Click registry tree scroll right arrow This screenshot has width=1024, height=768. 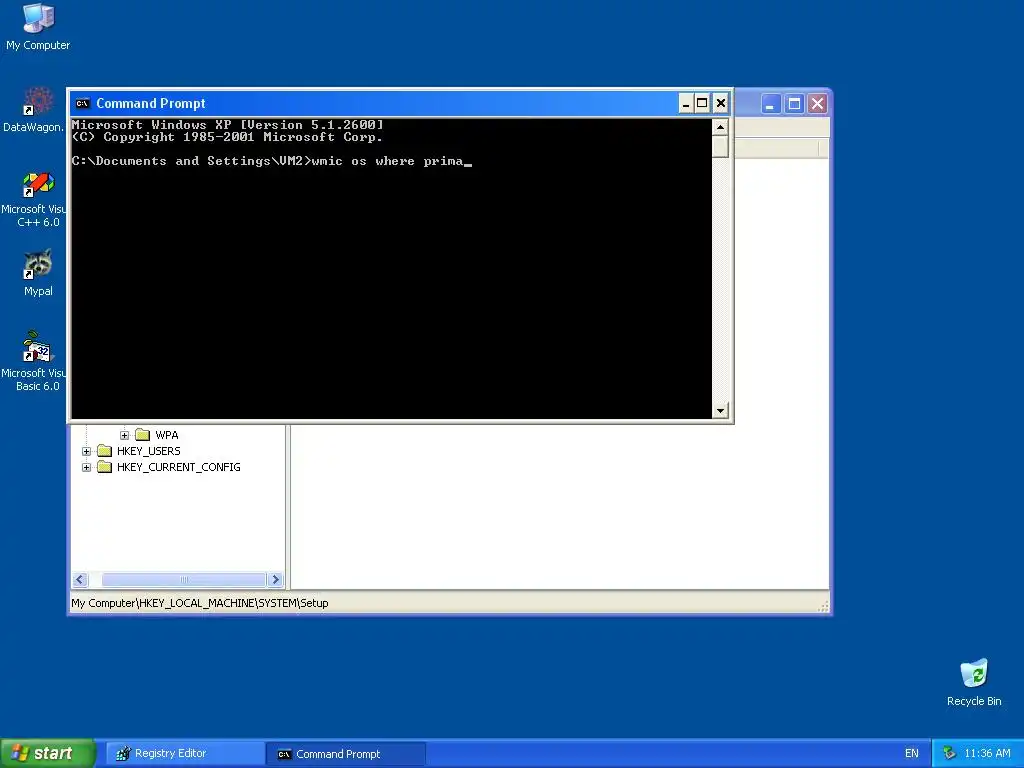tap(276, 579)
